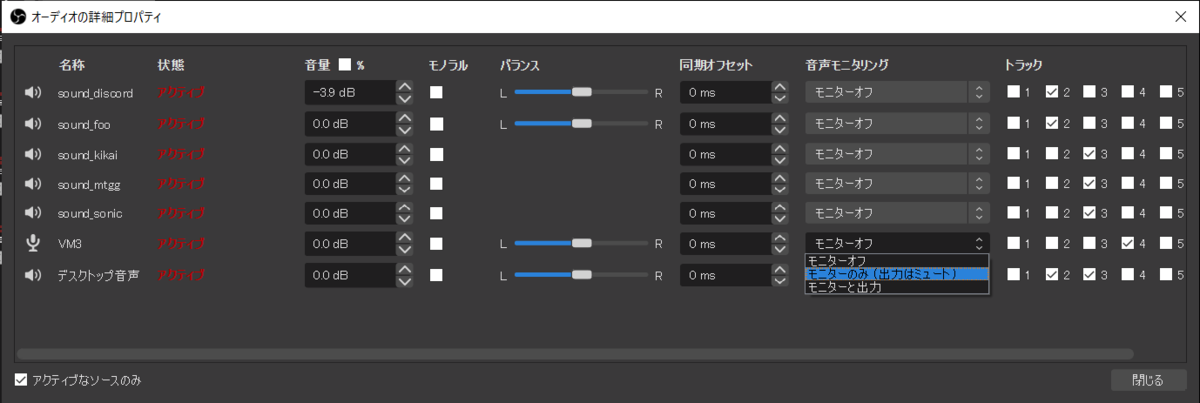This screenshot has height=403, width=1200.
Task: Select モニターと出力 from the dropdown list
Action: 897,287
